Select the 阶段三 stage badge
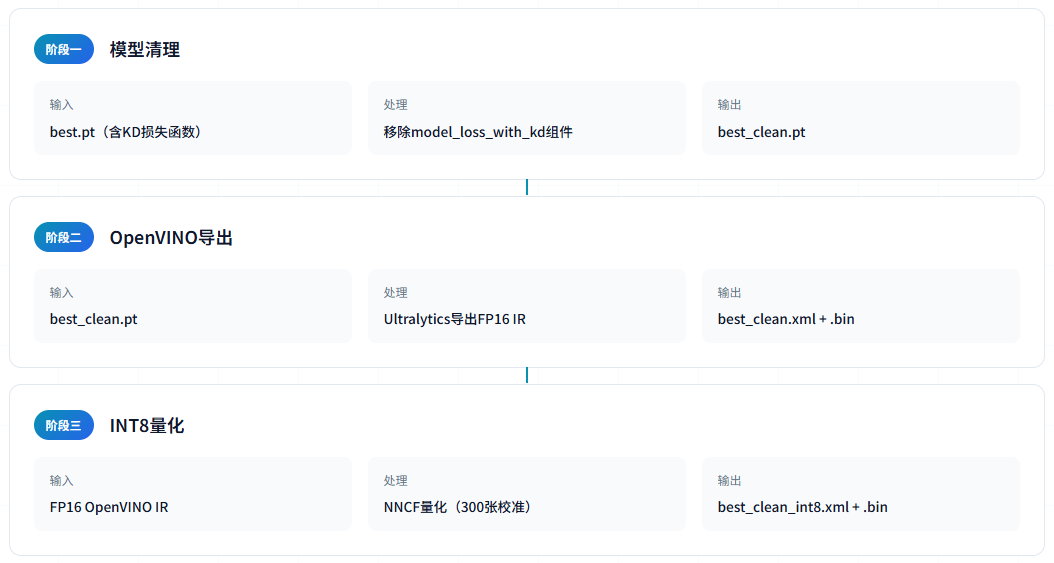 click(x=63, y=425)
